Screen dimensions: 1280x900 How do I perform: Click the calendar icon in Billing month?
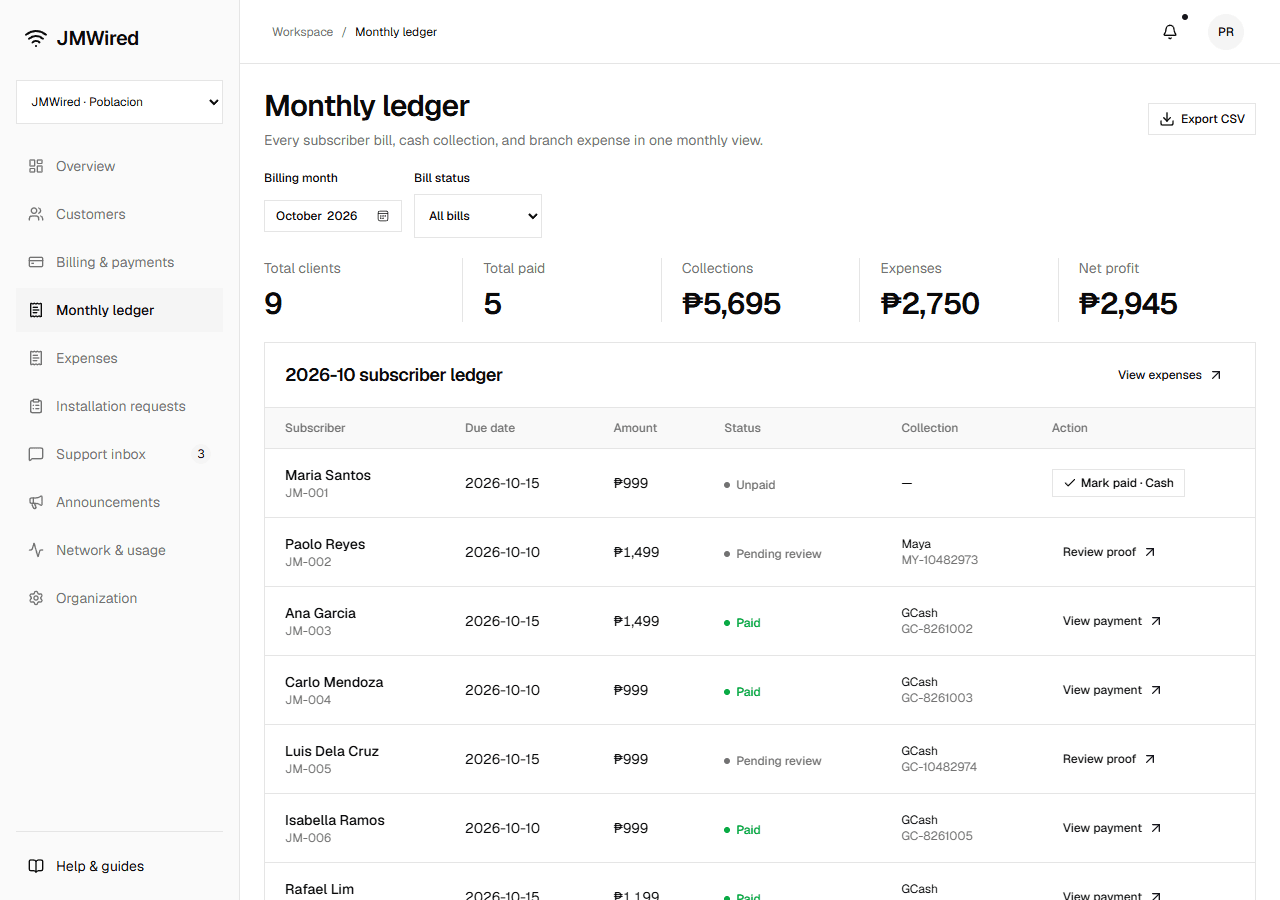[383, 216]
